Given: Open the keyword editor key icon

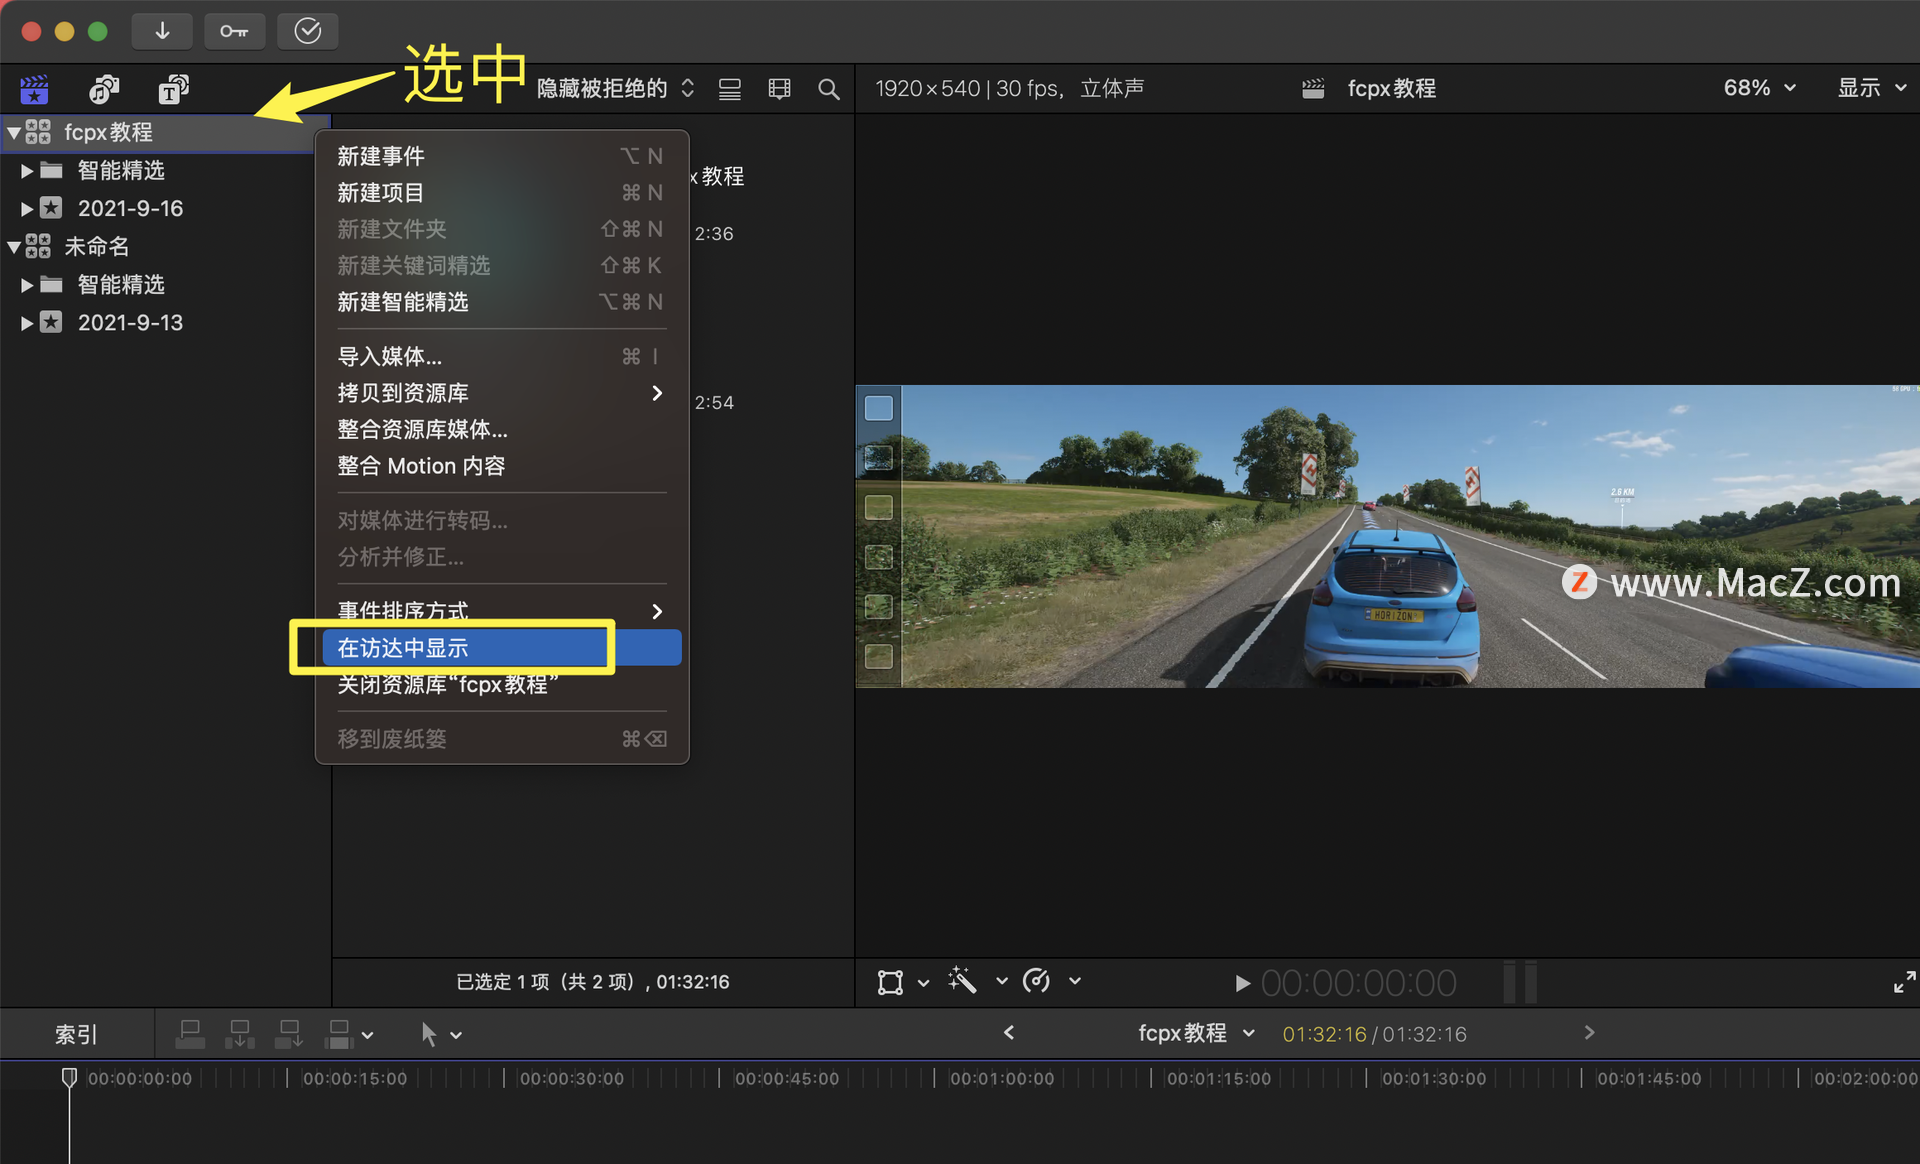Looking at the screenshot, I should click(234, 31).
